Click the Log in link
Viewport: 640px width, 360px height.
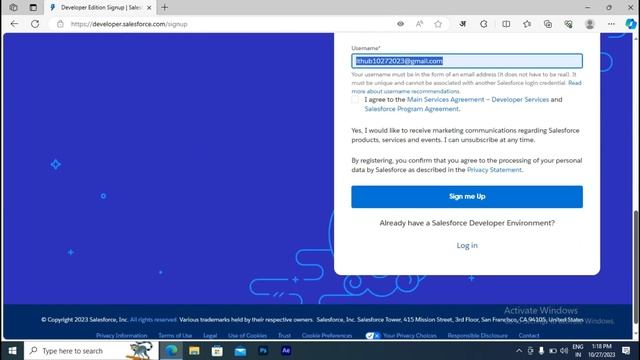[467, 245]
